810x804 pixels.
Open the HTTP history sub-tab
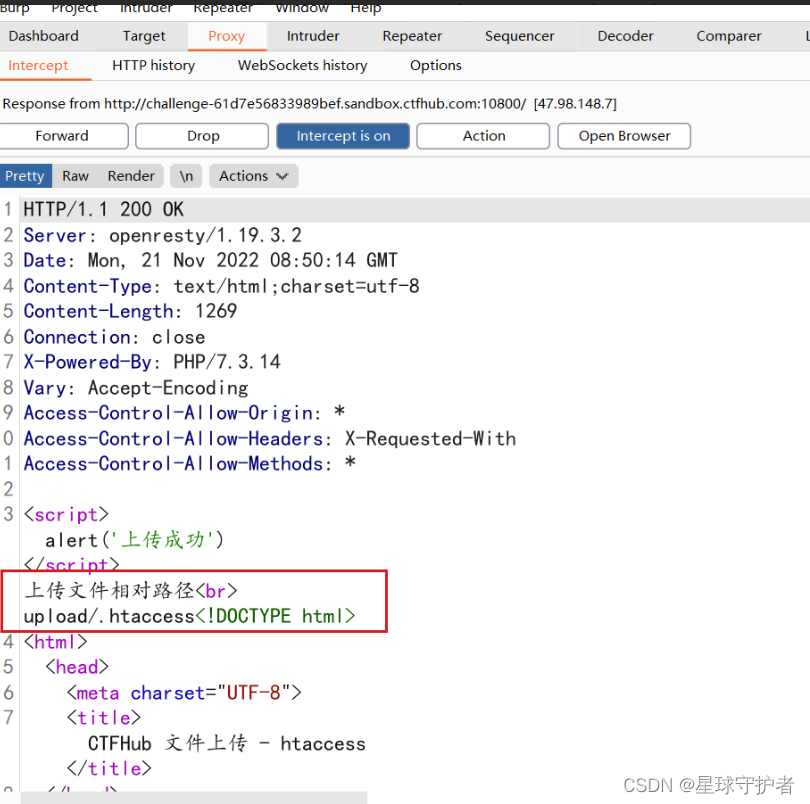point(153,66)
